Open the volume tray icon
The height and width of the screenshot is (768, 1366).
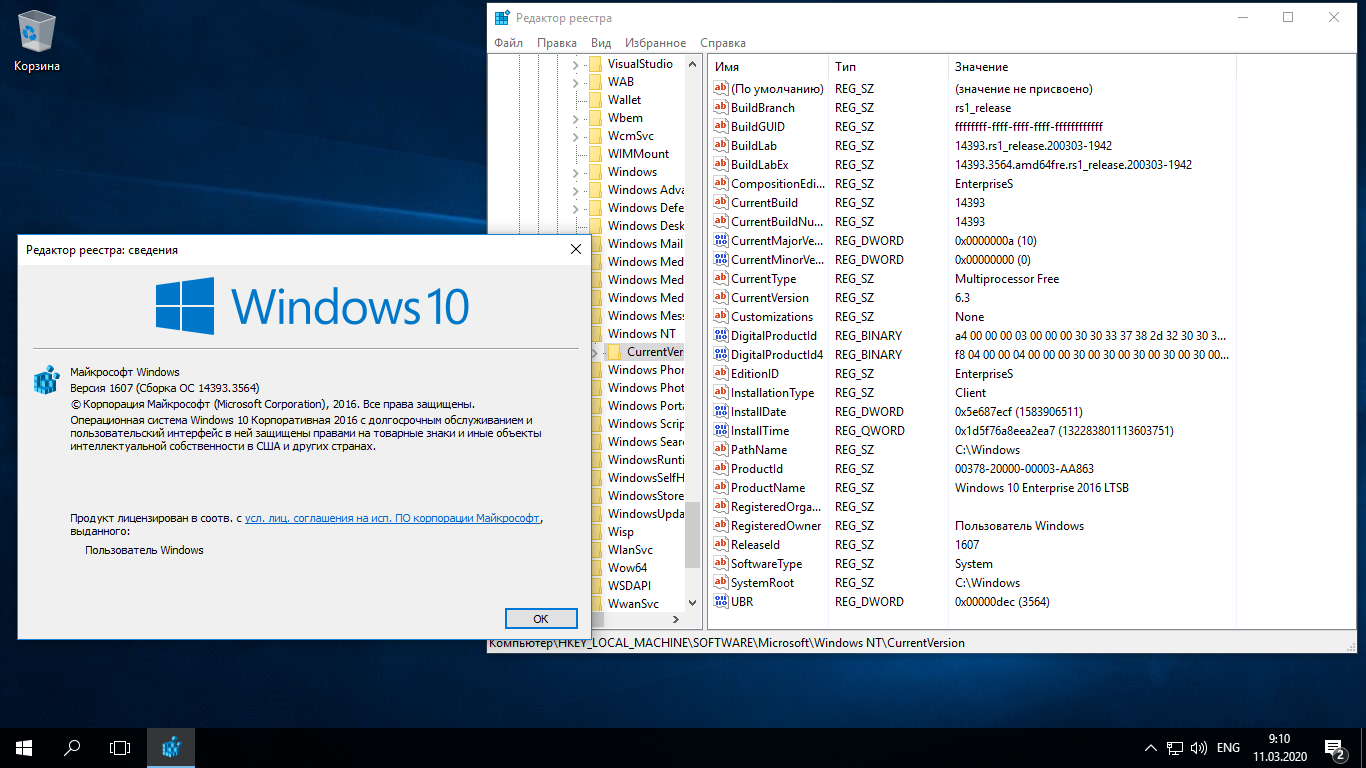[1198, 748]
